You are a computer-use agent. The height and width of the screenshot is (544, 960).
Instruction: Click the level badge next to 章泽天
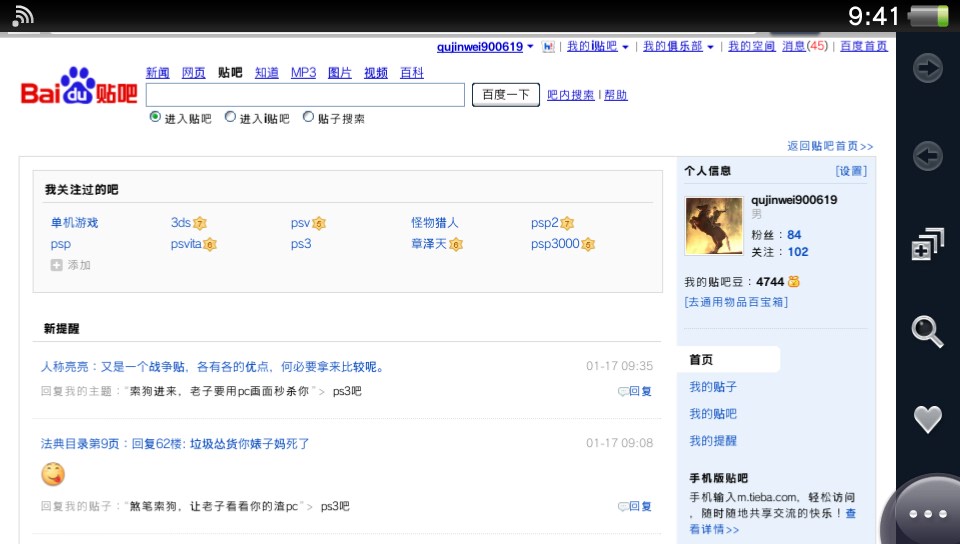pos(456,245)
